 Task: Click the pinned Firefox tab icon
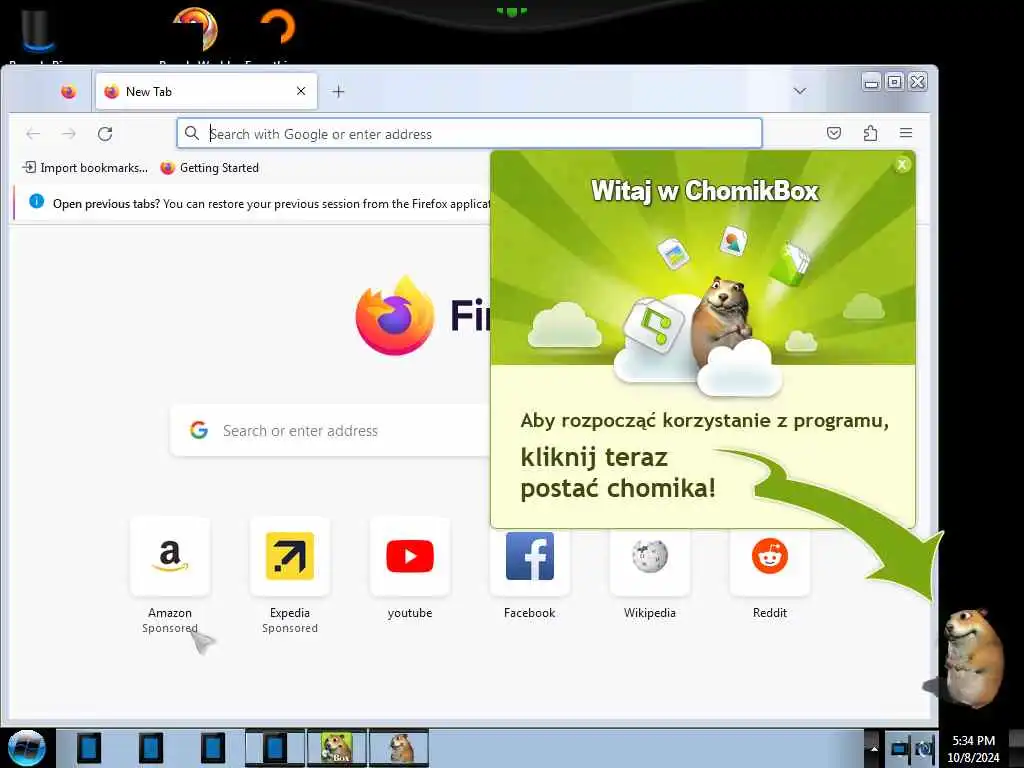point(68,91)
